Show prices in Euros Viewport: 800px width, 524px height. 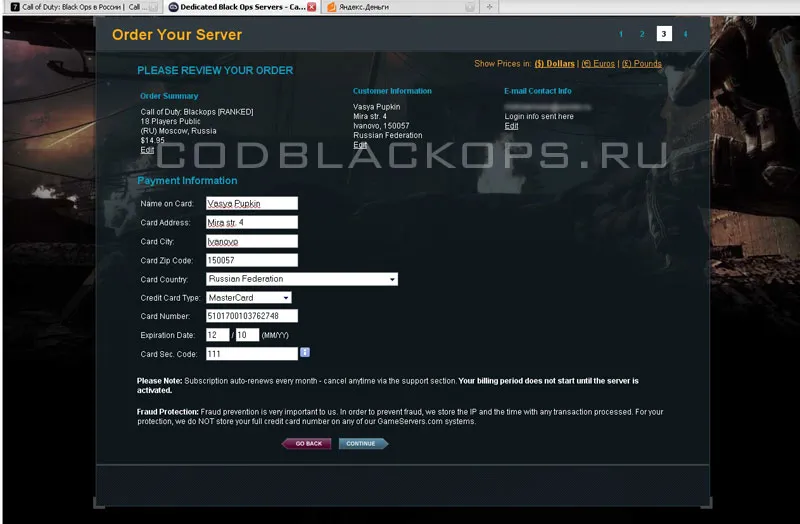(x=598, y=64)
